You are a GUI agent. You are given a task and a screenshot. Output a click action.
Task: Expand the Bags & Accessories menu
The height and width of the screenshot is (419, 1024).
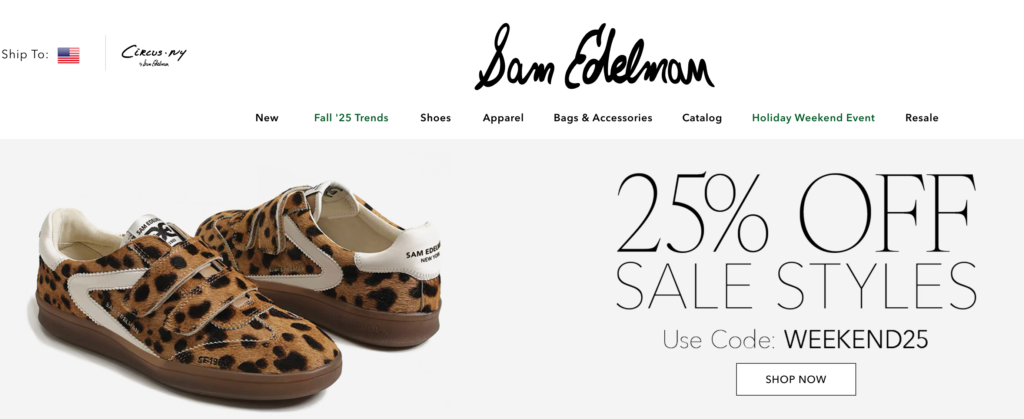point(603,118)
